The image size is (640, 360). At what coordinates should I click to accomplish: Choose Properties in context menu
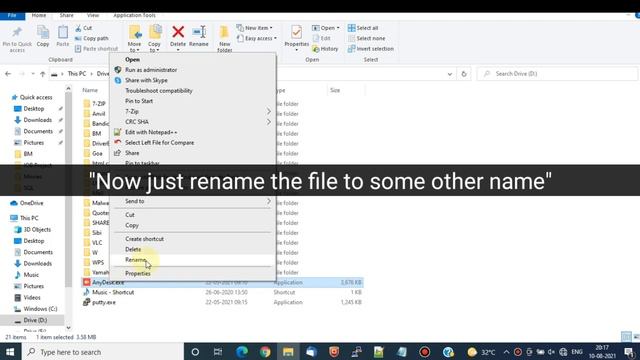pos(192,273)
